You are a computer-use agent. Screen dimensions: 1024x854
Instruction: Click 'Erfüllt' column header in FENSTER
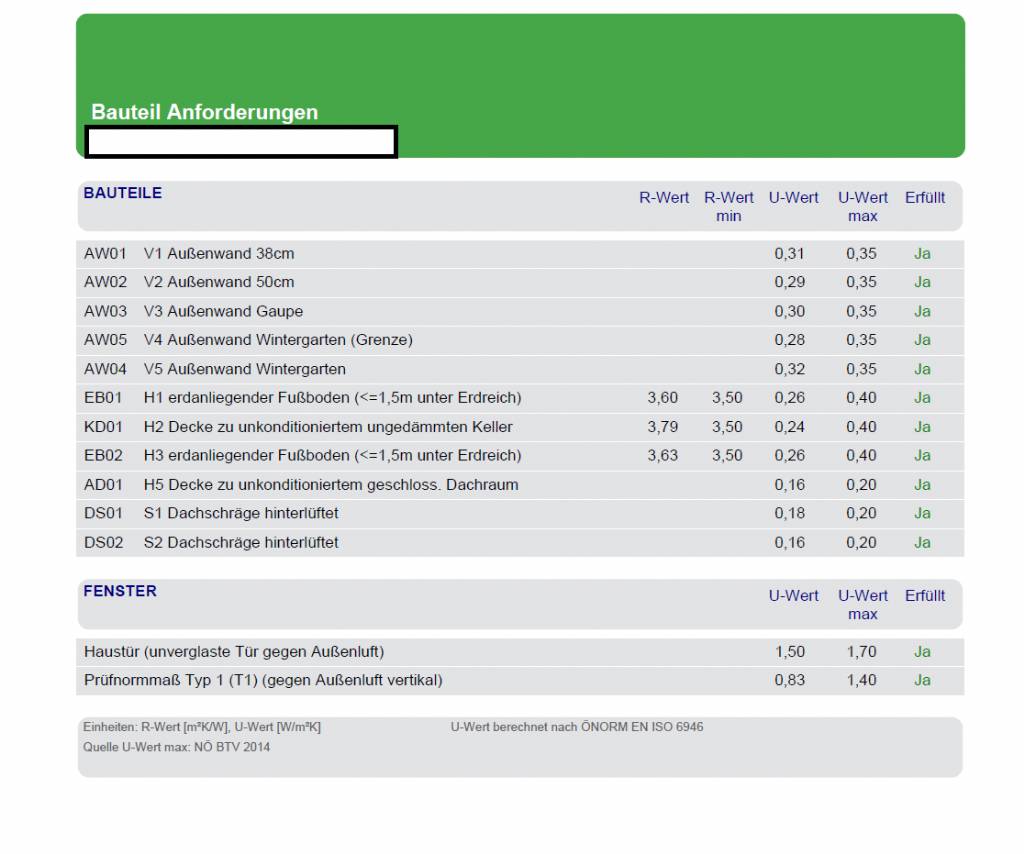tap(925, 595)
